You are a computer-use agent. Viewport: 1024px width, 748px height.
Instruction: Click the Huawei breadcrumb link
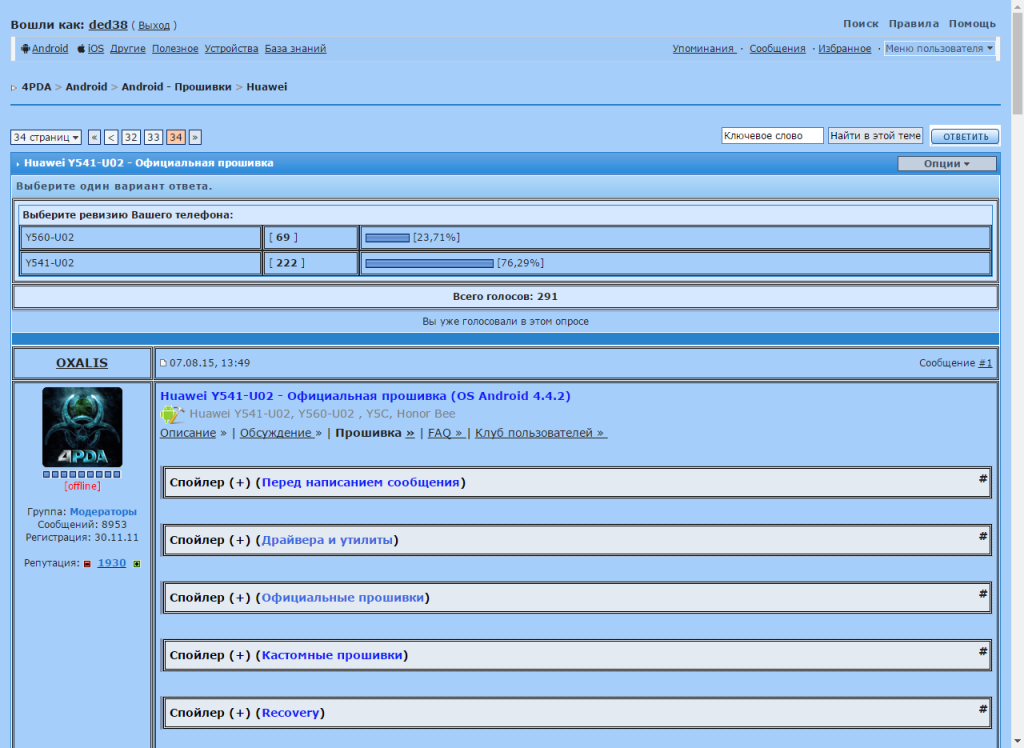click(266, 87)
